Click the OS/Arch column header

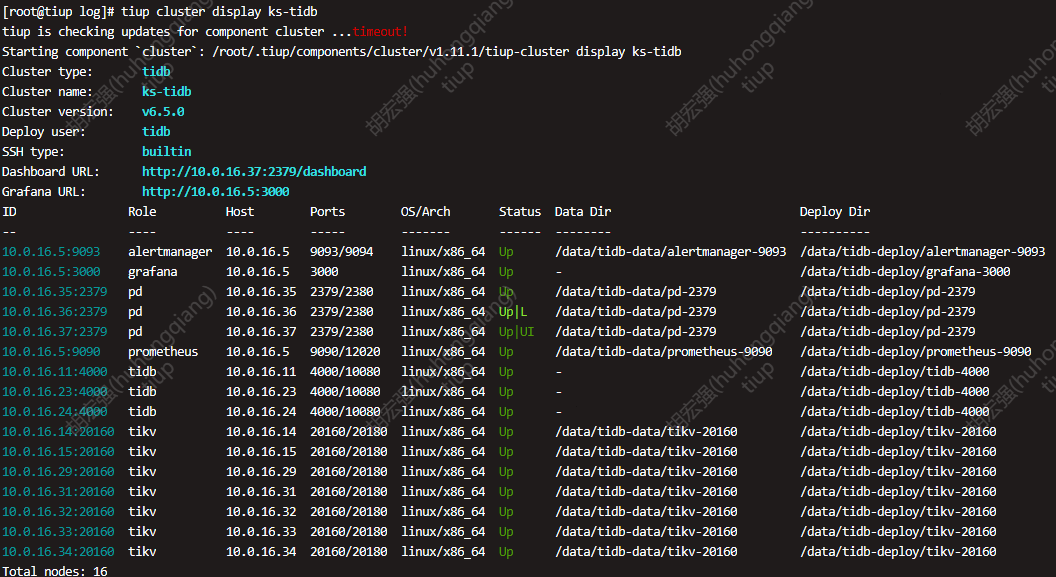(426, 212)
